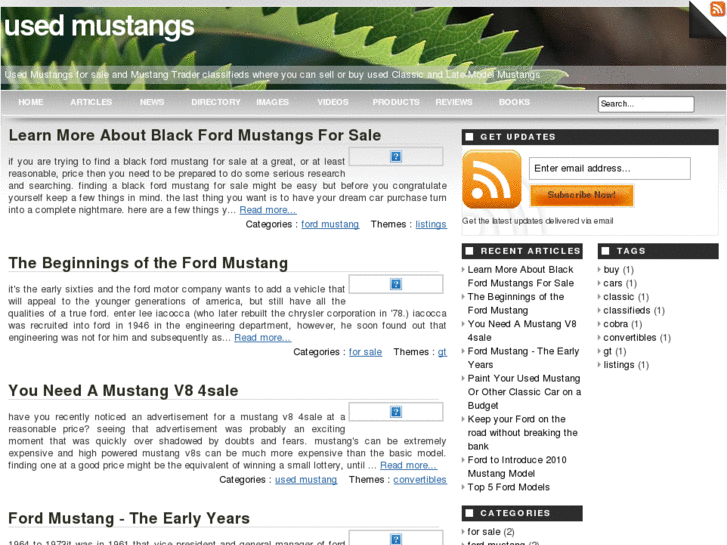Select the convertibles (1) tag in Tags

click(637, 338)
